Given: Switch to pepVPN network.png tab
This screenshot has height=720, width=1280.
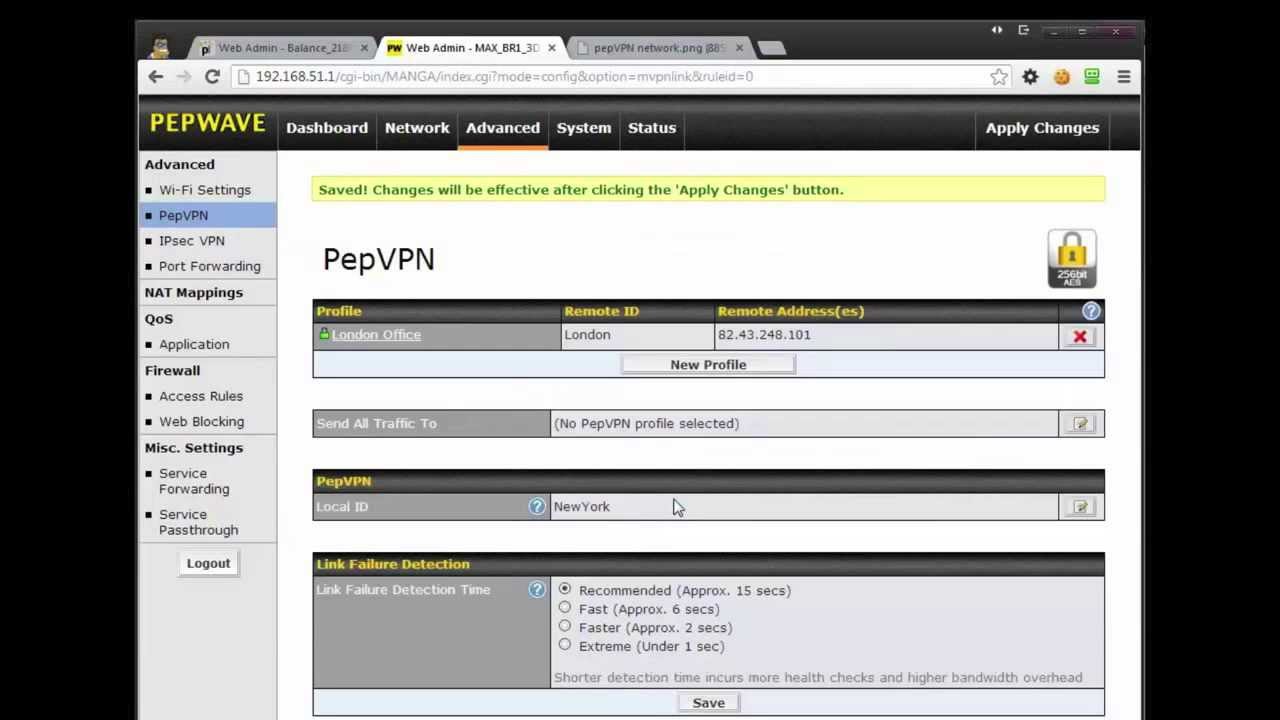Looking at the screenshot, I should tap(660, 48).
